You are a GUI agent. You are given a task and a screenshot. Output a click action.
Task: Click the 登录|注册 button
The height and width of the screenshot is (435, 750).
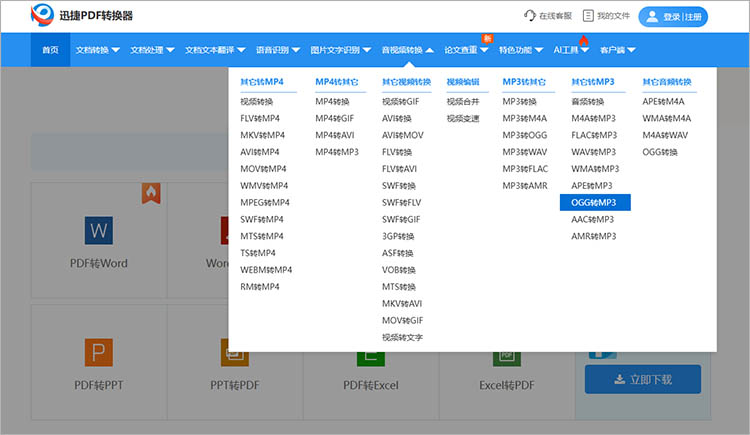(x=673, y=17)
